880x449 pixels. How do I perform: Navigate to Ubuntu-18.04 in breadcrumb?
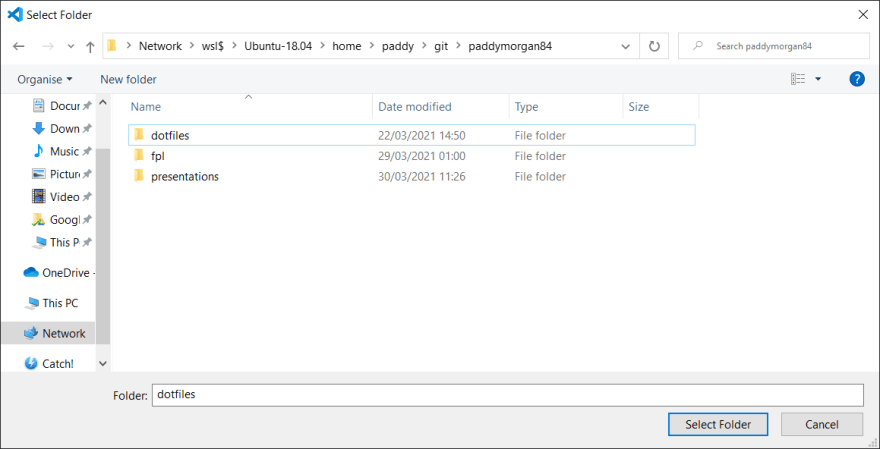278,47
